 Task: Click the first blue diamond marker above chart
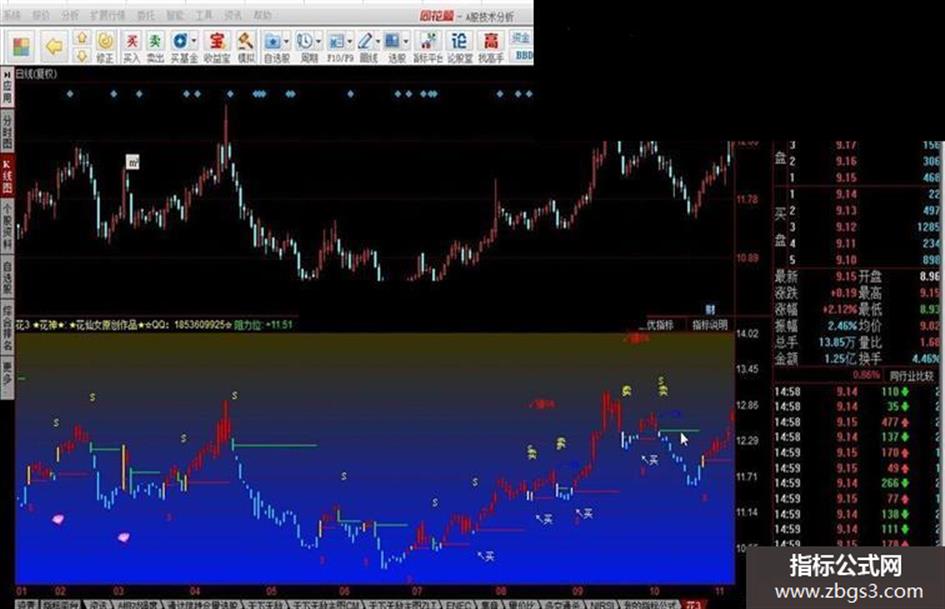[70, 94]
